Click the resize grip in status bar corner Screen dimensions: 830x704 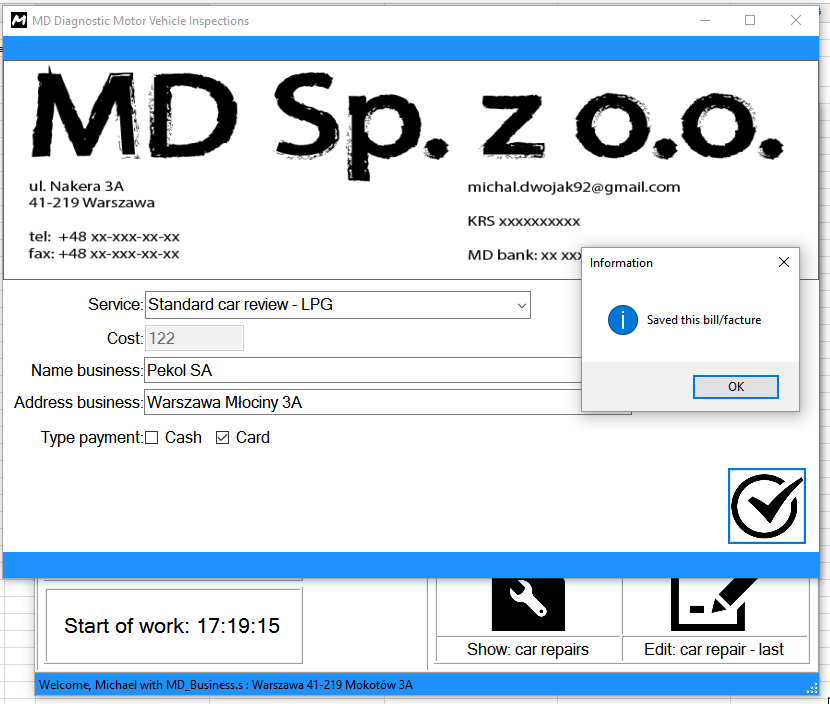[811, 688]
